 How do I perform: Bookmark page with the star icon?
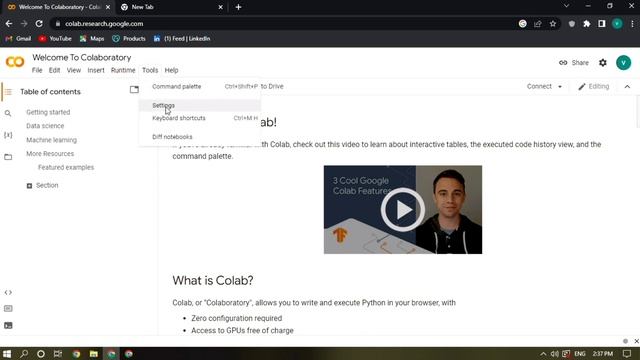click(553, 24)
